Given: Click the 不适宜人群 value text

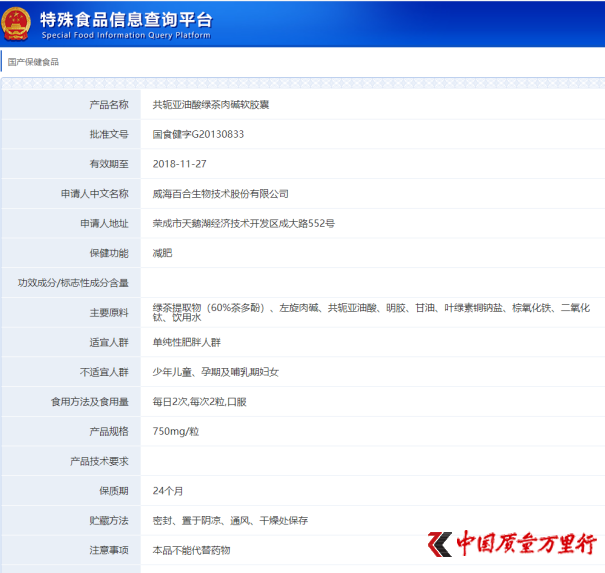Looking at the screenshot, I should tap(216, 372).
